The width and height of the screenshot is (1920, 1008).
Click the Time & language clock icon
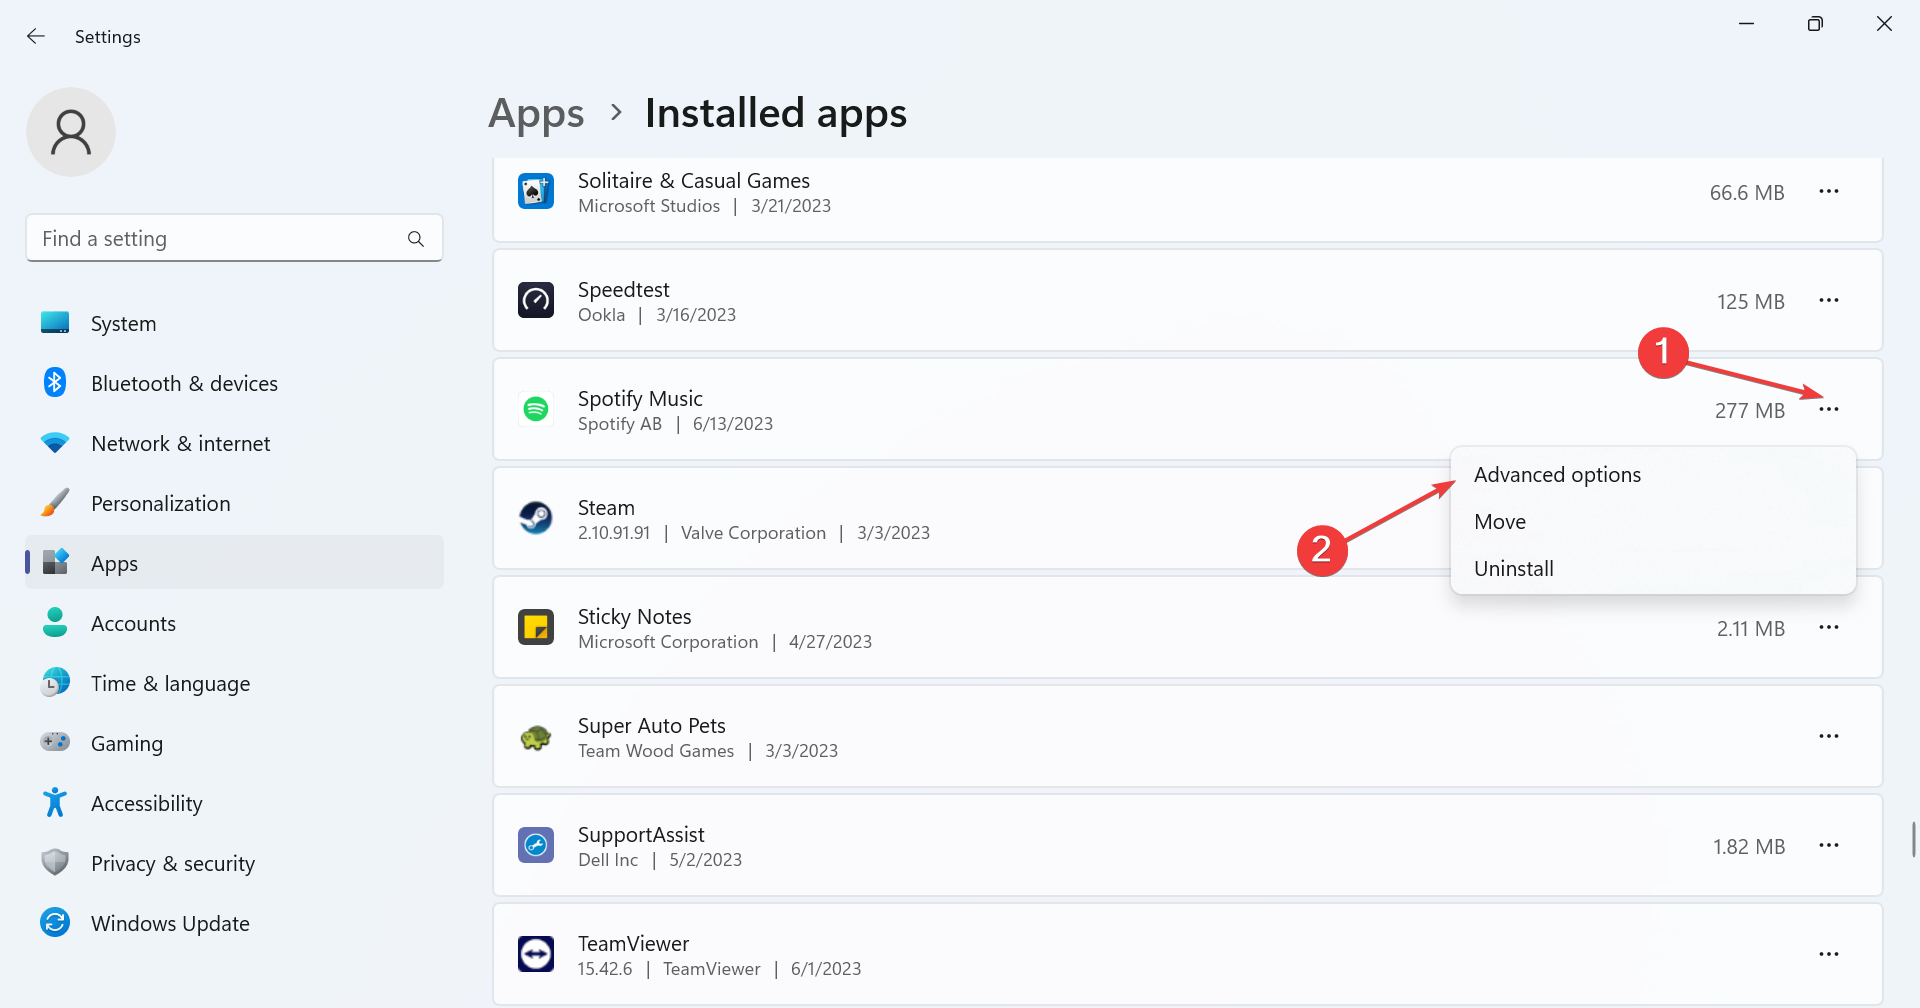click(x=55, y=683)
